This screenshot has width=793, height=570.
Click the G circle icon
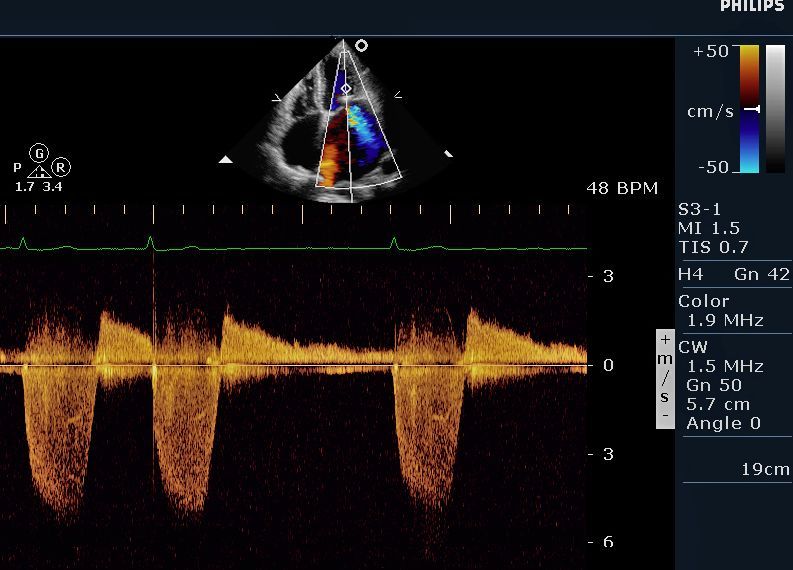coord(39,153)
